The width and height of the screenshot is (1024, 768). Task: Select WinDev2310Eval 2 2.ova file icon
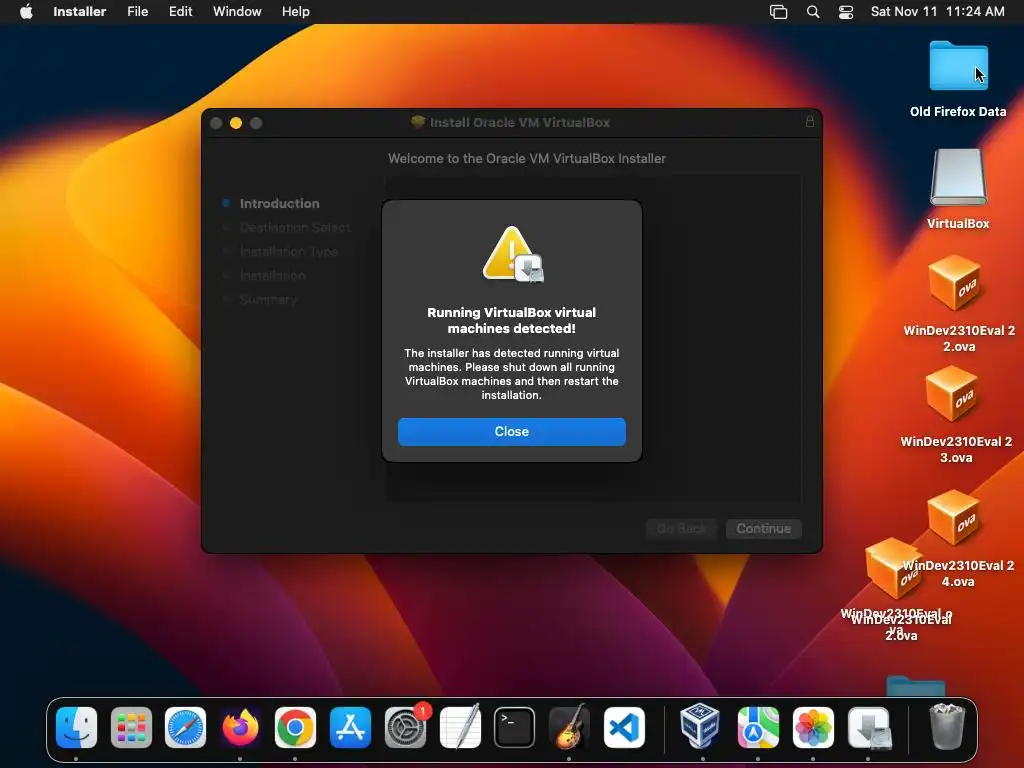click(955, 284)
